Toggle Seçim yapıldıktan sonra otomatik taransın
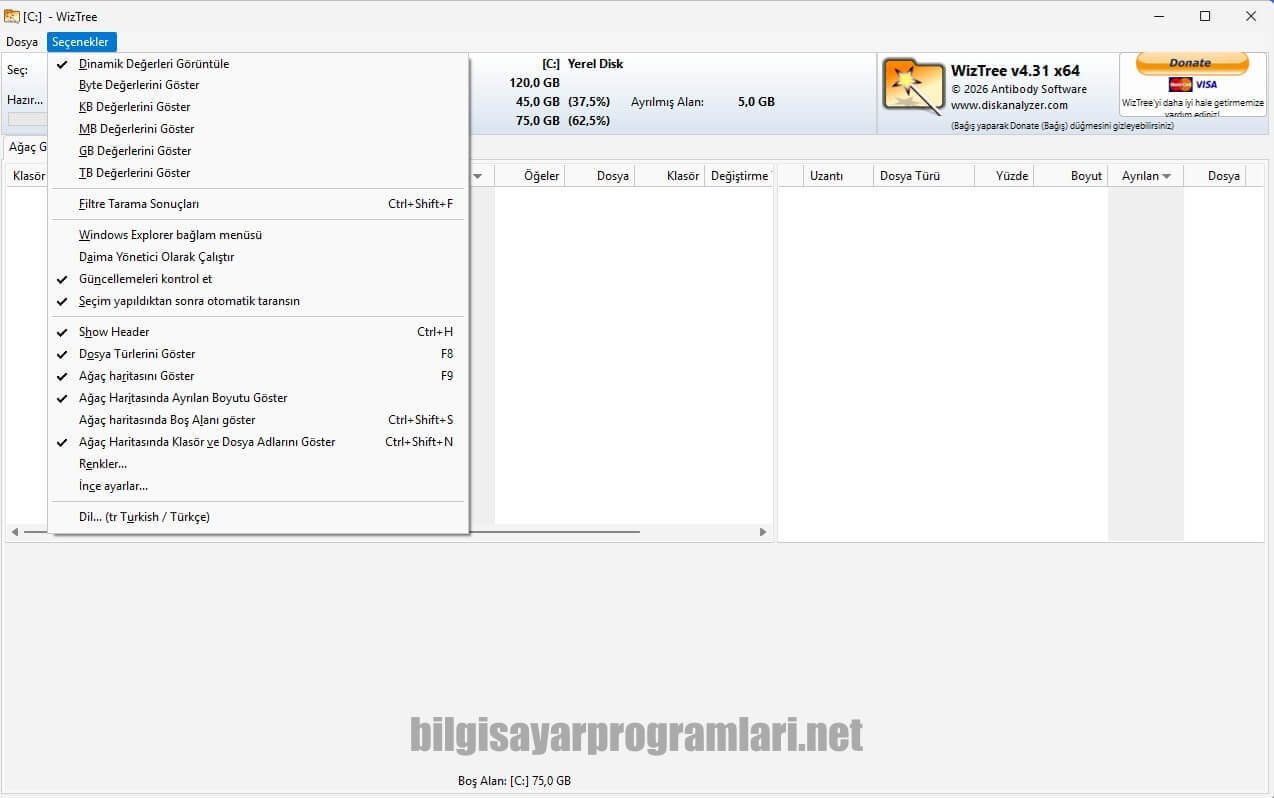The width and height of the screenshot is (1274, 798). pyautogui.click(x=258, y=301)
